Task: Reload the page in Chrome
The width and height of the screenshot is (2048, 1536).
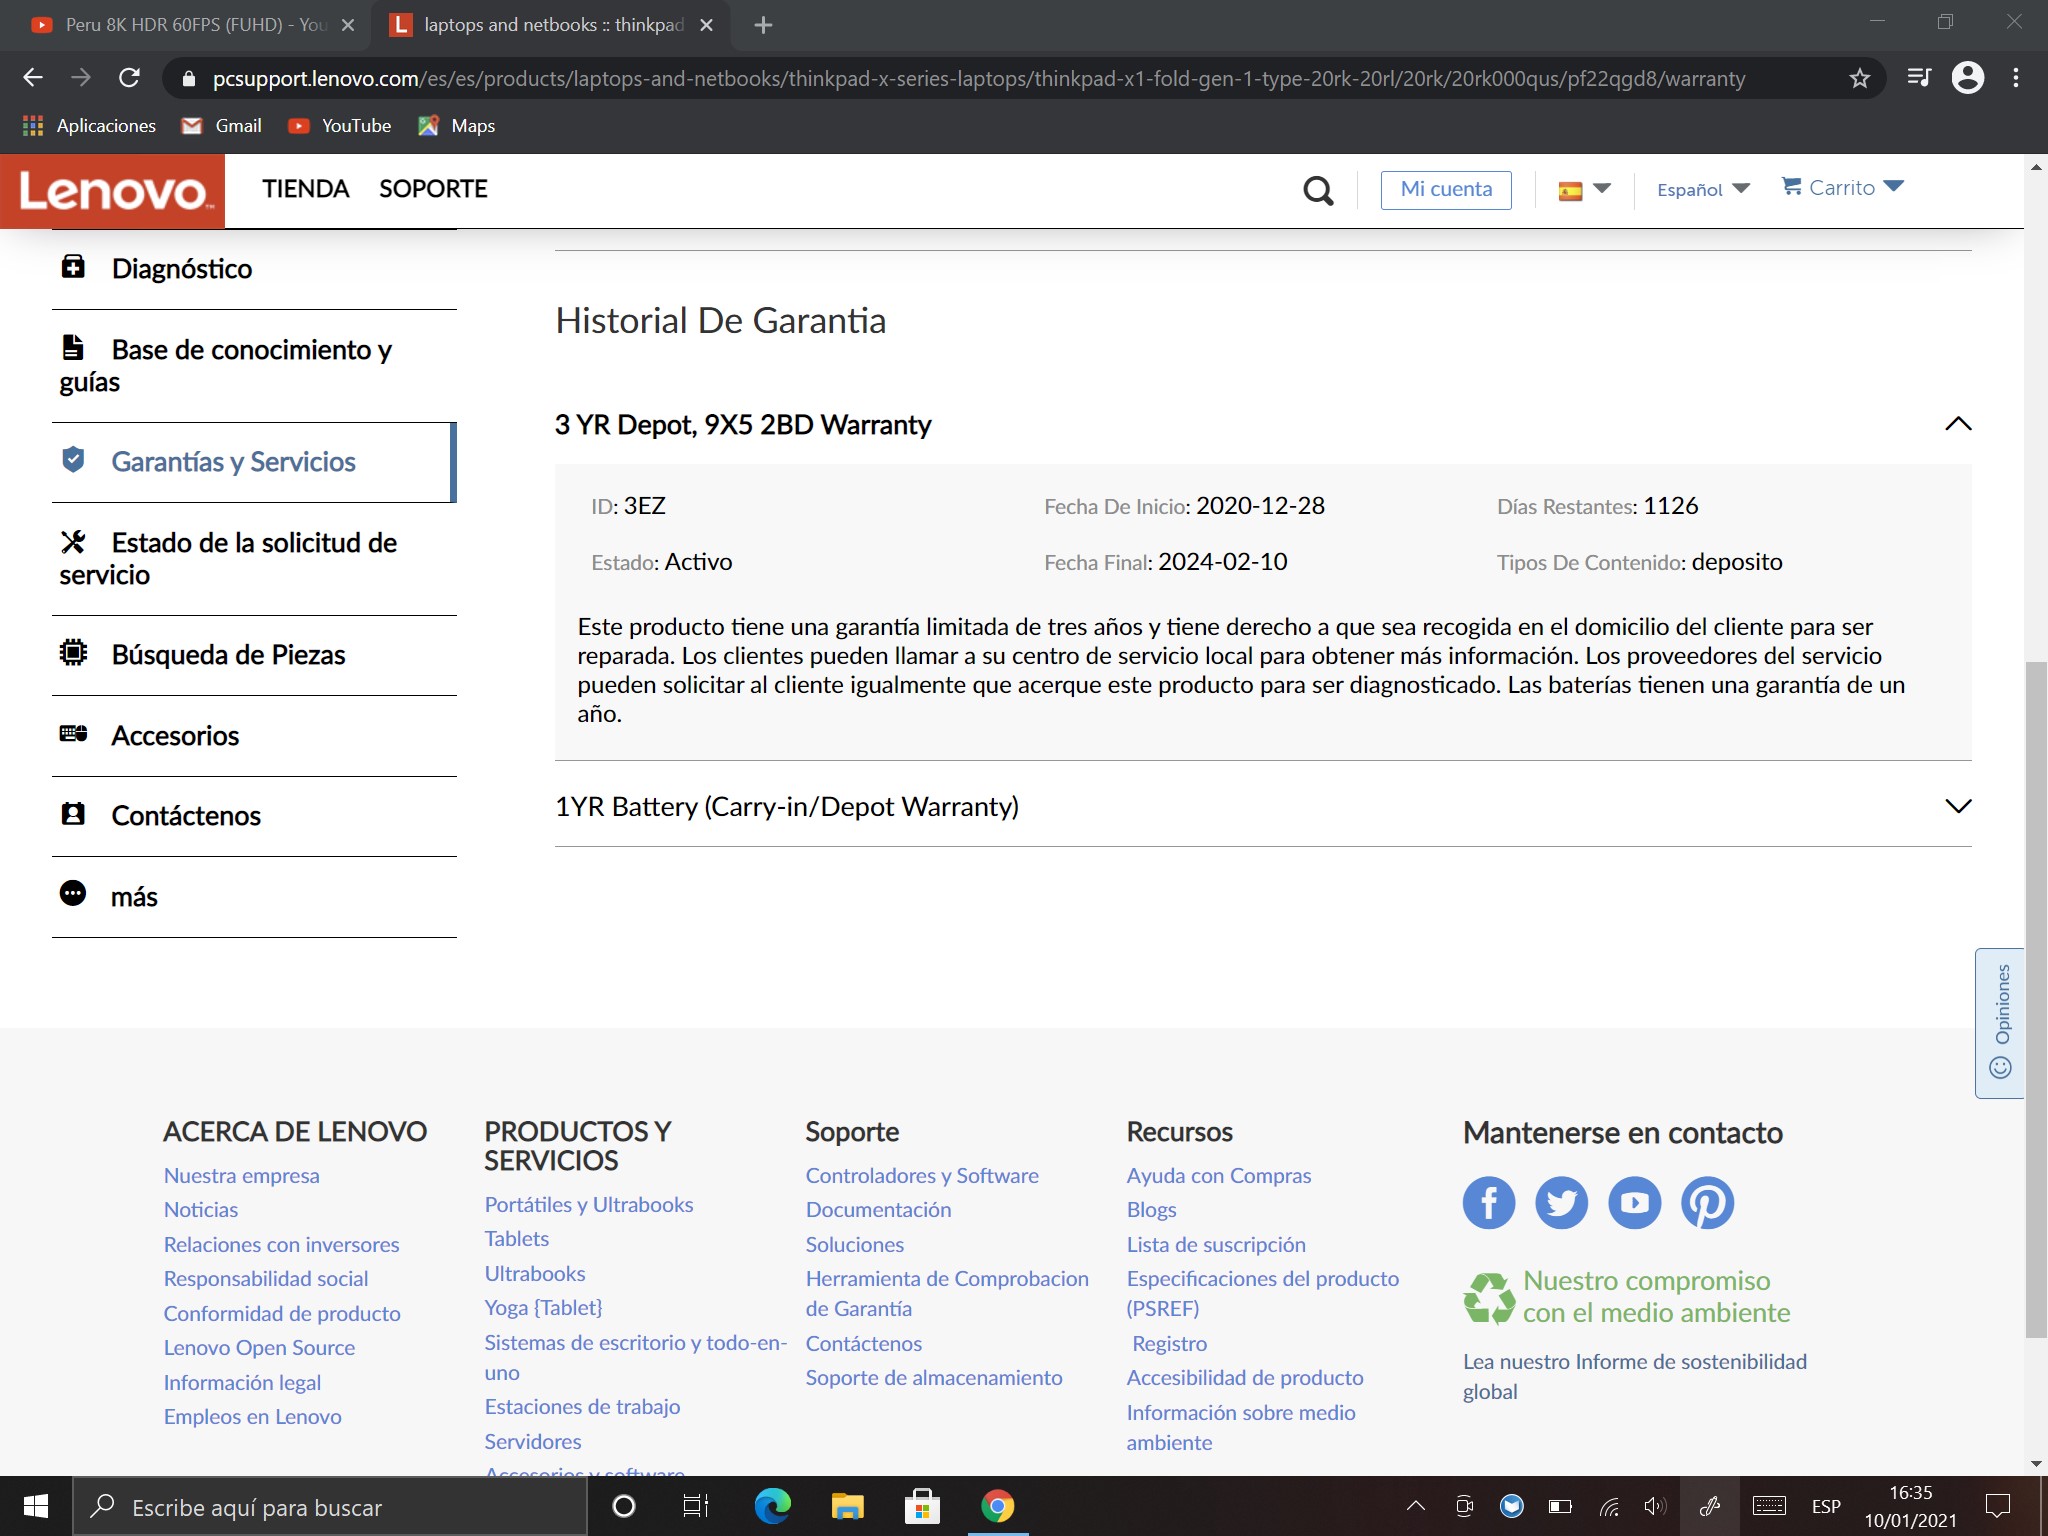Action: pos(129,78)
